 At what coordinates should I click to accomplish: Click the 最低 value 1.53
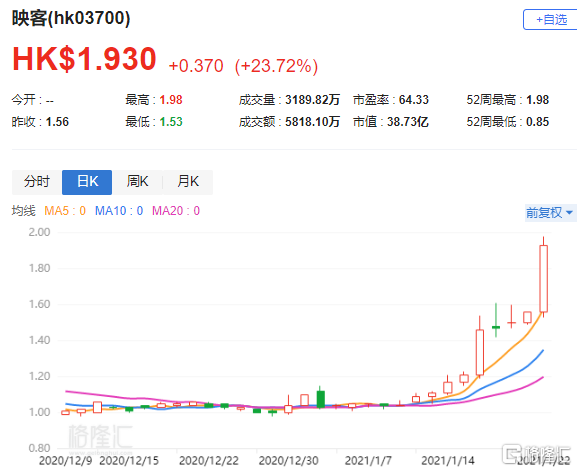[x=171, y=122]
